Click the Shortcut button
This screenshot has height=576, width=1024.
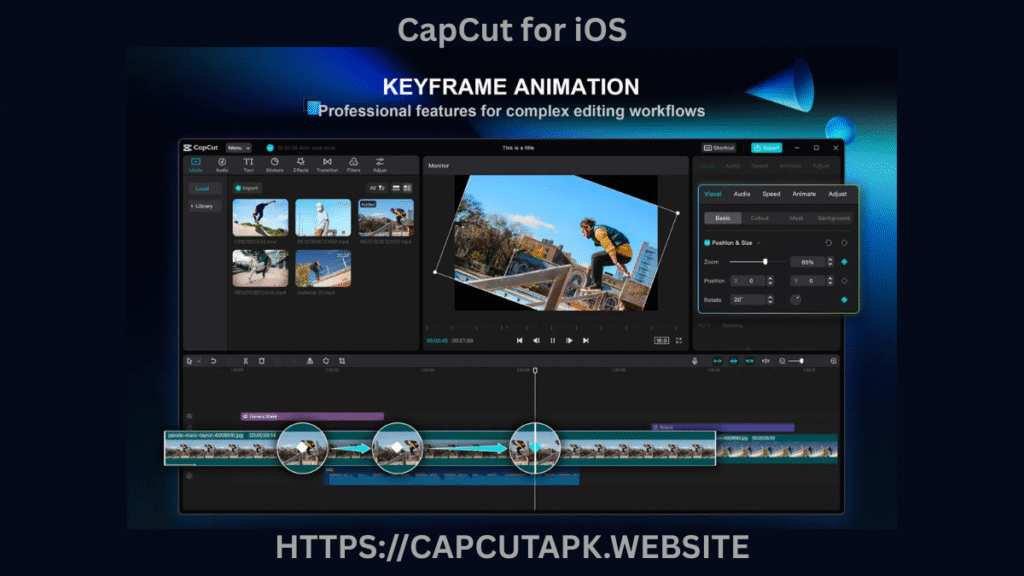(719, 148)
